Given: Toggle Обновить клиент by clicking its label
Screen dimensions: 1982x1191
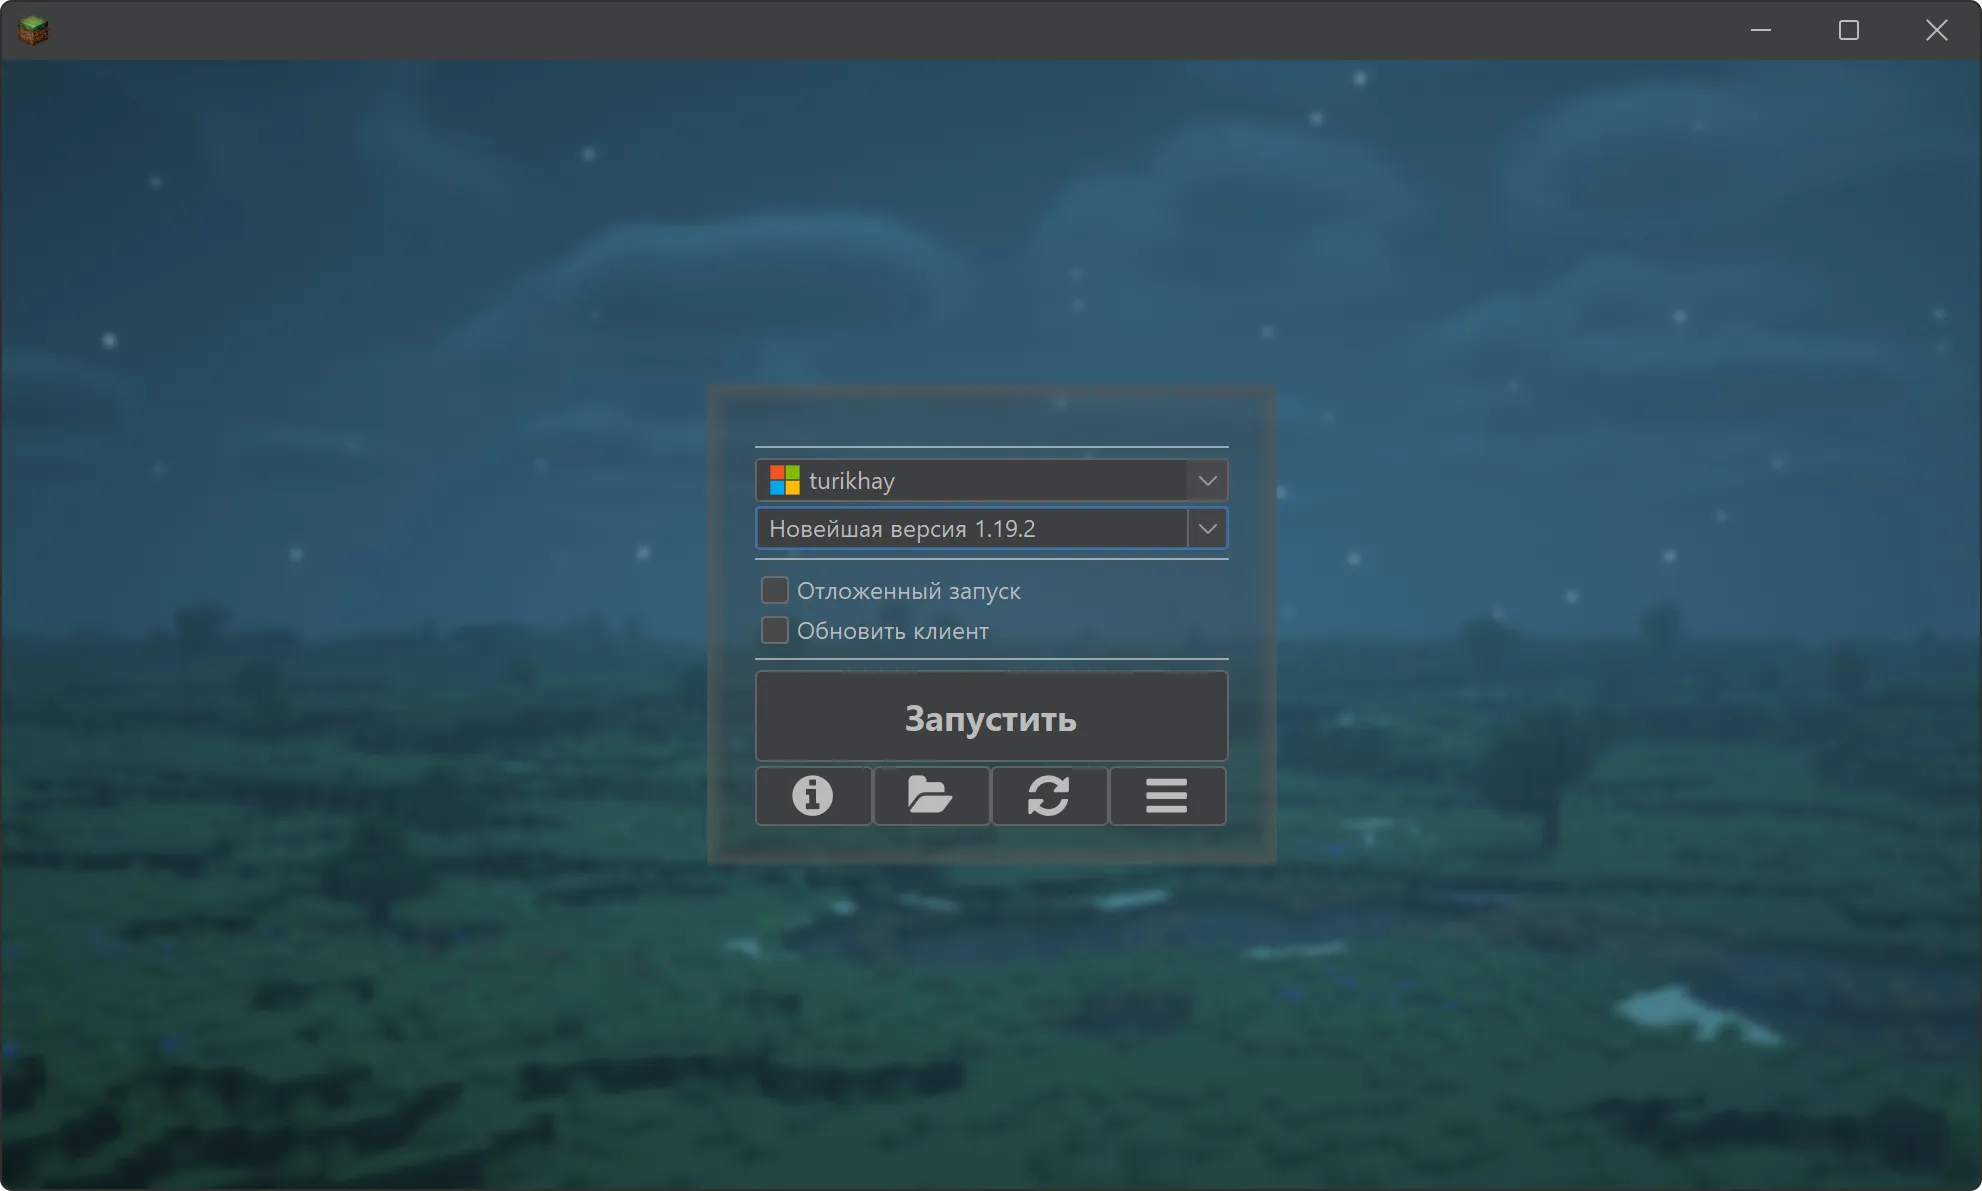Looking at the screenshot, I should point(893,630).
